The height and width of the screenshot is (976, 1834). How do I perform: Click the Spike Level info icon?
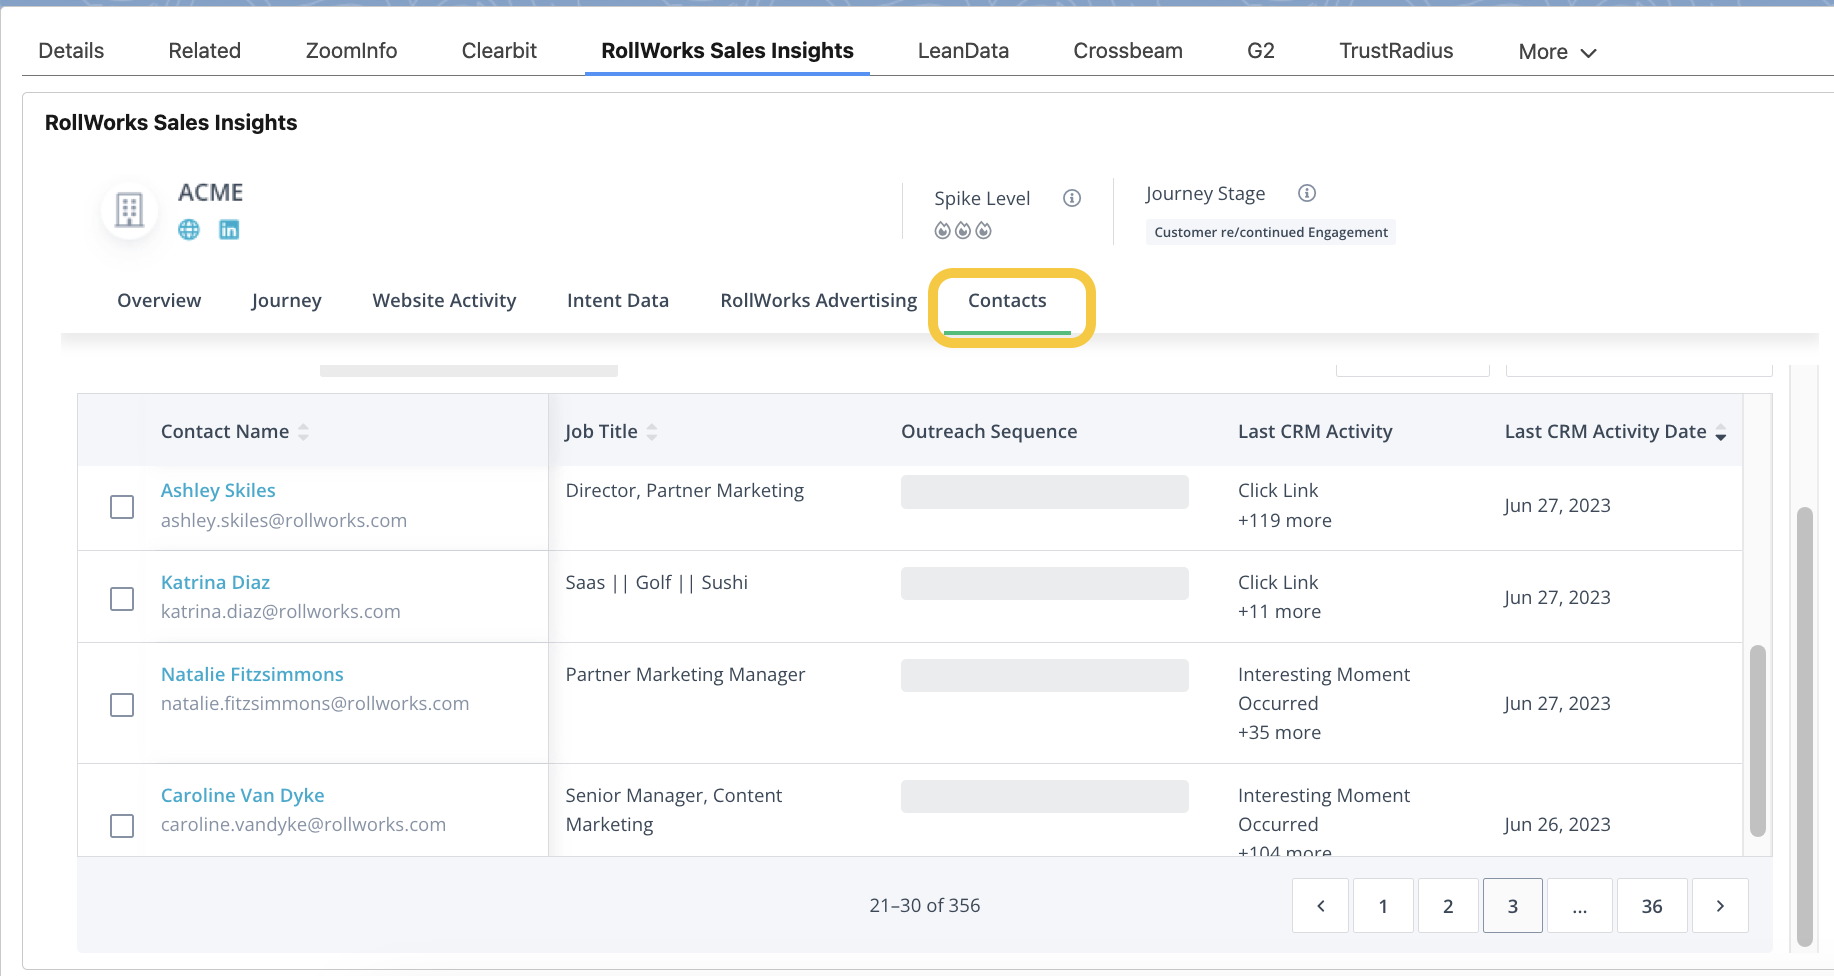click(1071, 198)
